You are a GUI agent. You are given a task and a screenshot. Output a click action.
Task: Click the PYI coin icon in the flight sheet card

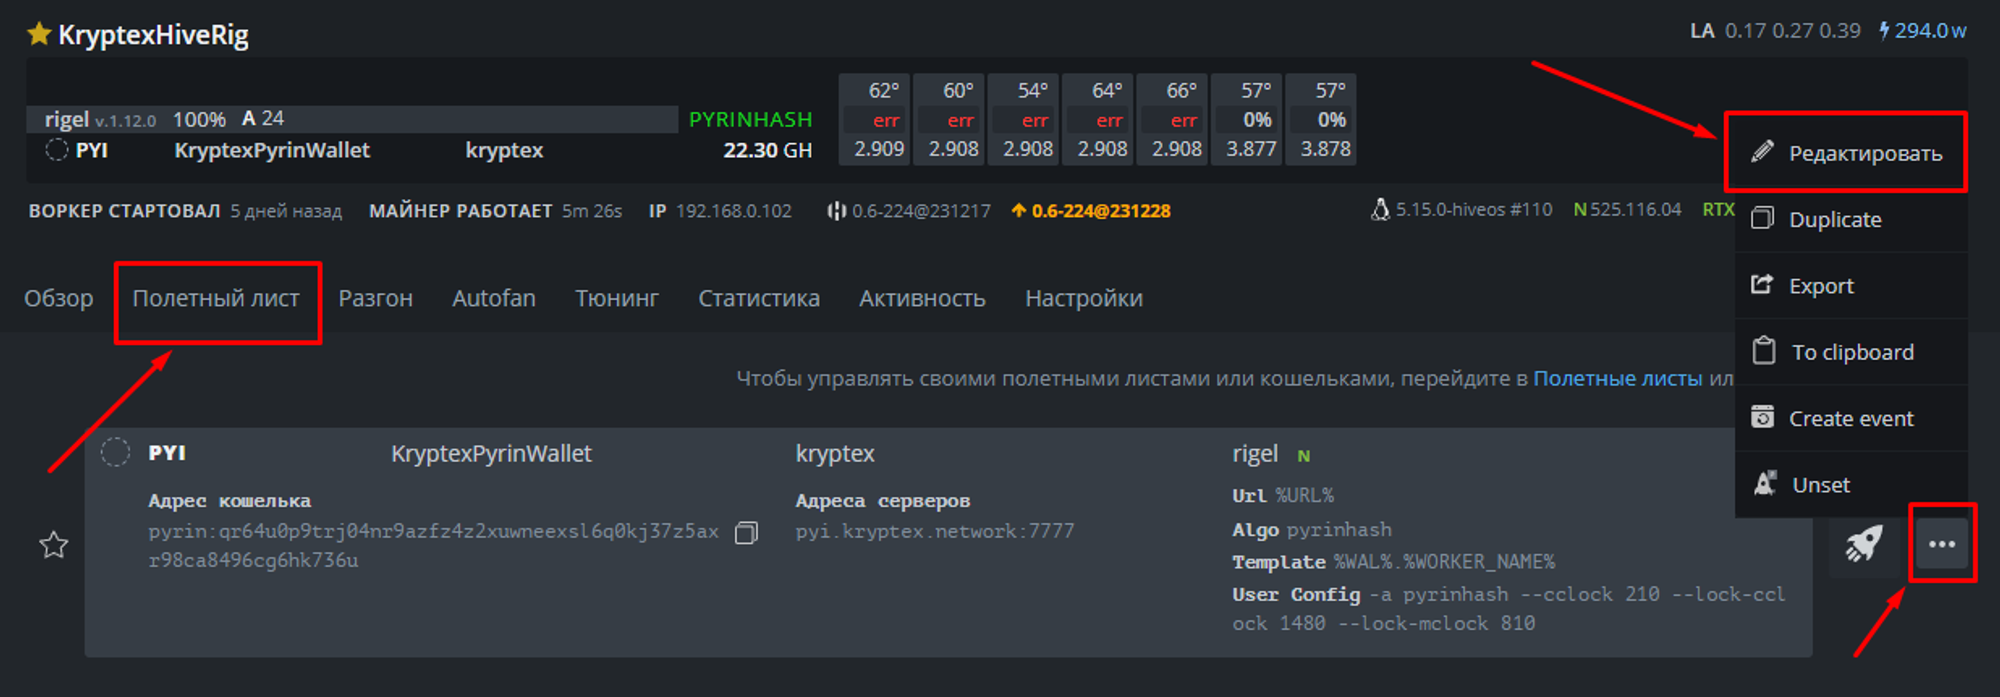116,452
